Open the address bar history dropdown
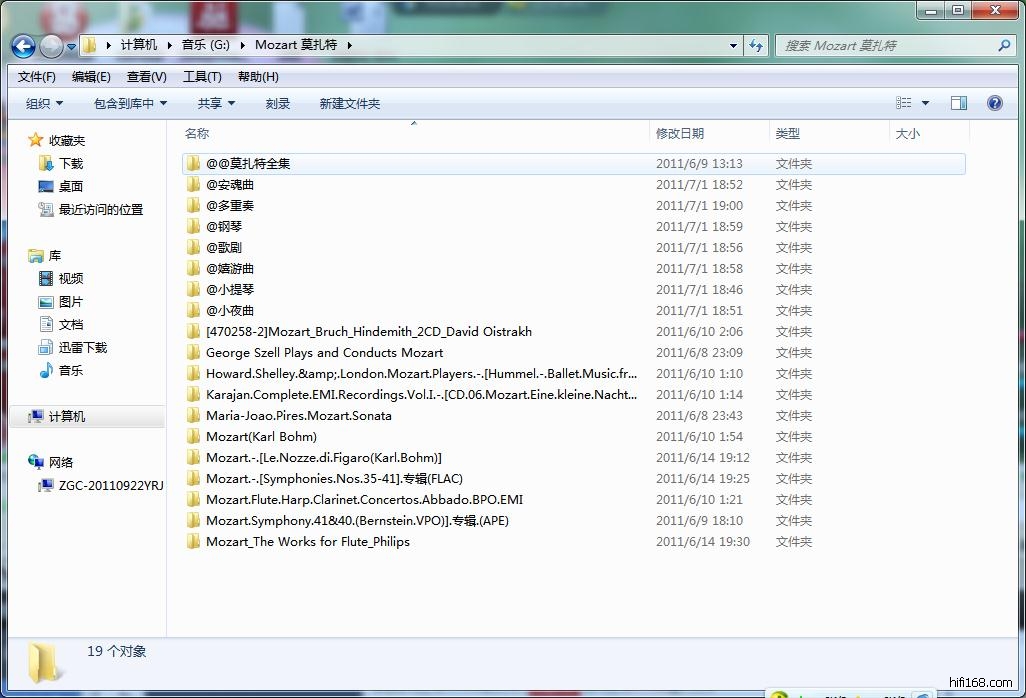 pyautogui.click(x=734, y=45)
